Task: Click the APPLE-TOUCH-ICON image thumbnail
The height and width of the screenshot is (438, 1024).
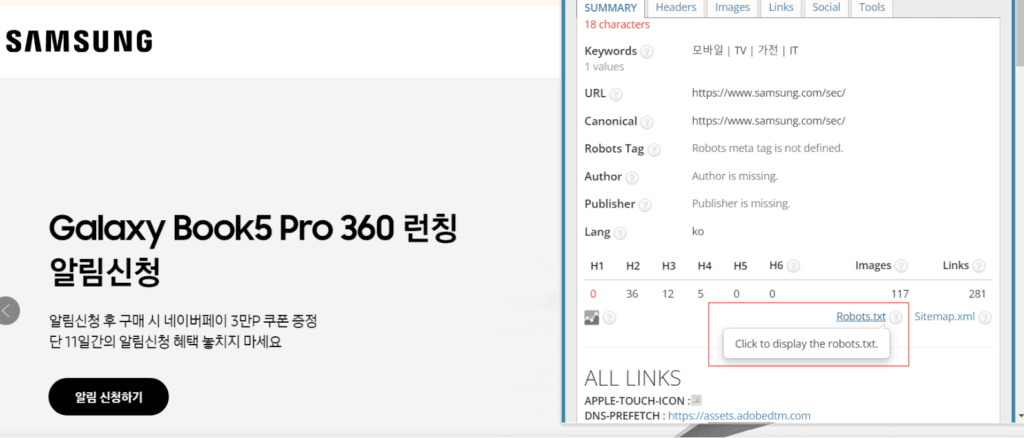Action: (696, 400)
